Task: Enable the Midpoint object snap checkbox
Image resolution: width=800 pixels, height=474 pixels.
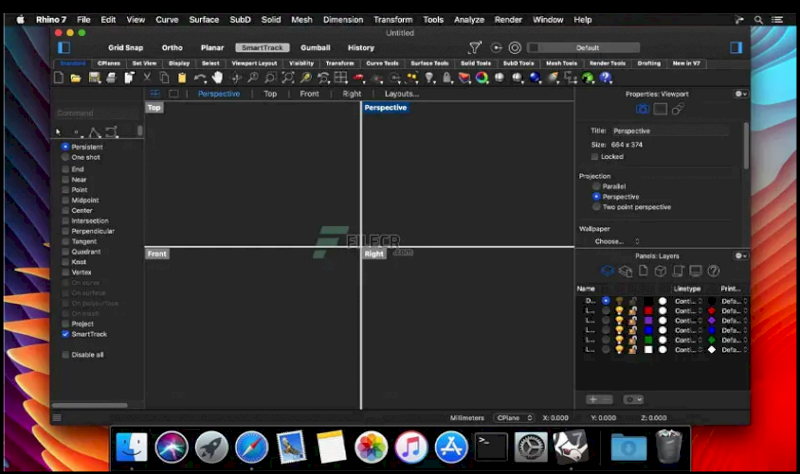Action: [x=66, y=200]
